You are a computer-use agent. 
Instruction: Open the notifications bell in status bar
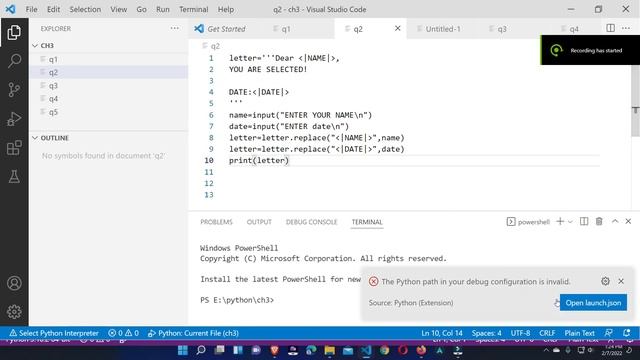pyautogui.click(x=627, y=333)
